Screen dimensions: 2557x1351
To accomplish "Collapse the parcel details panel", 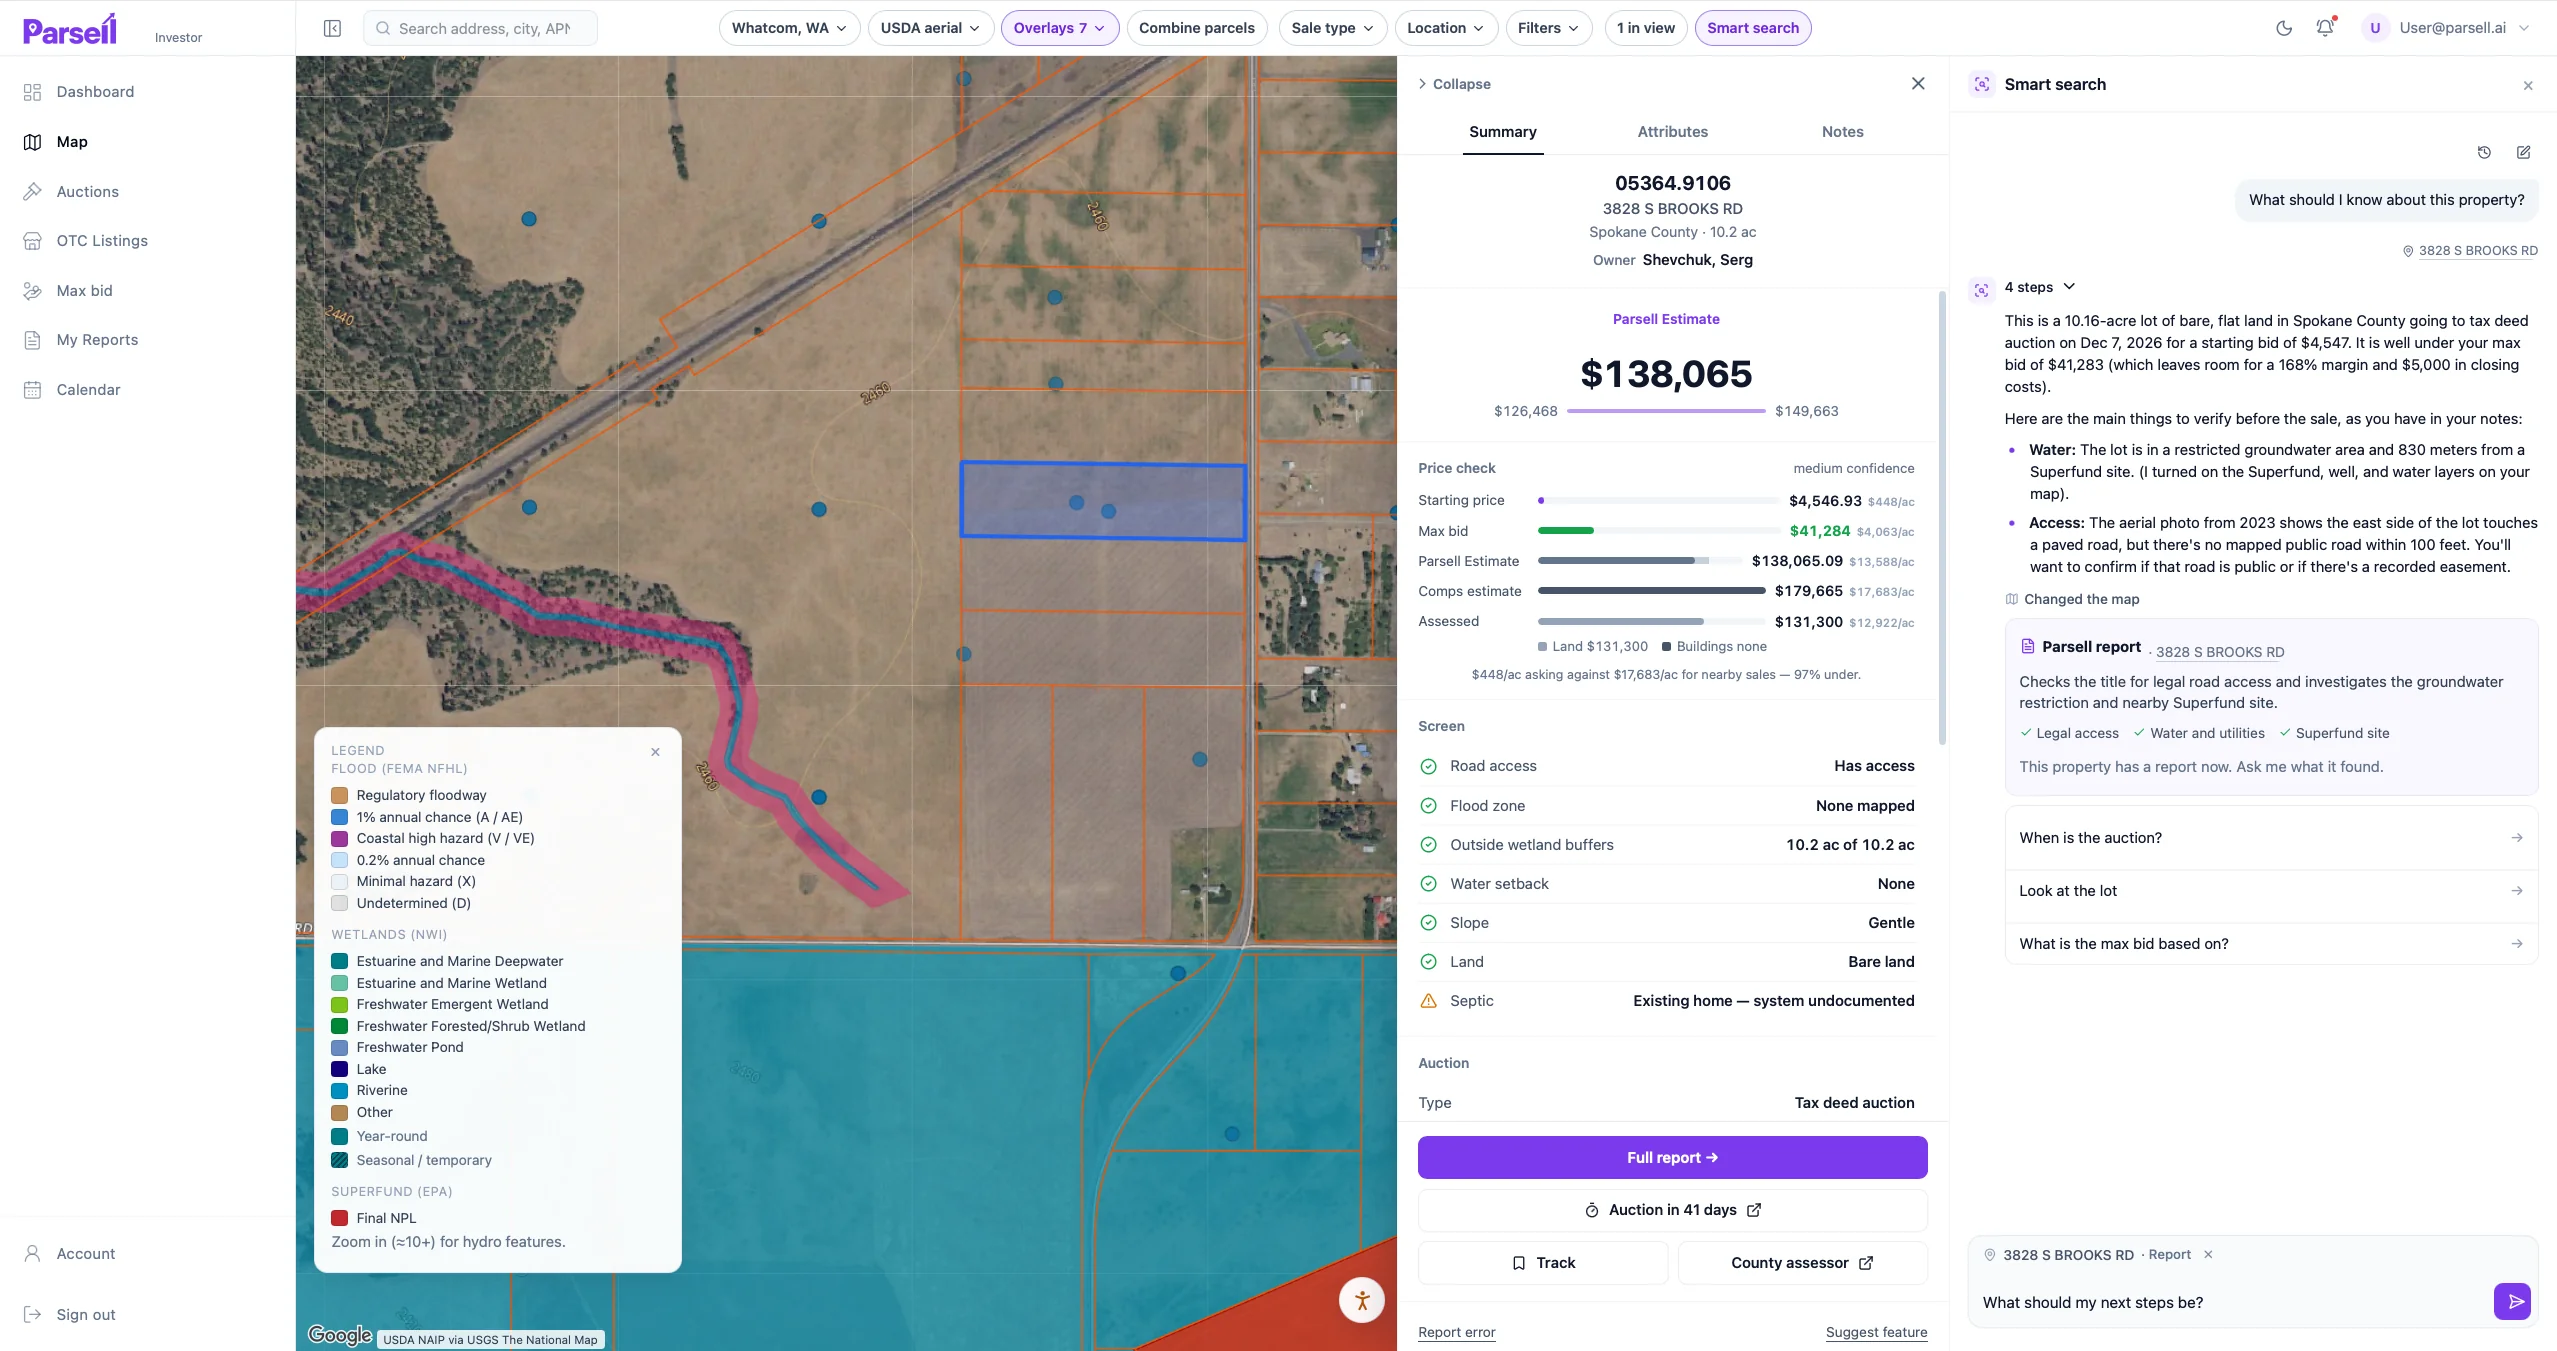I will pos(1454,84).
